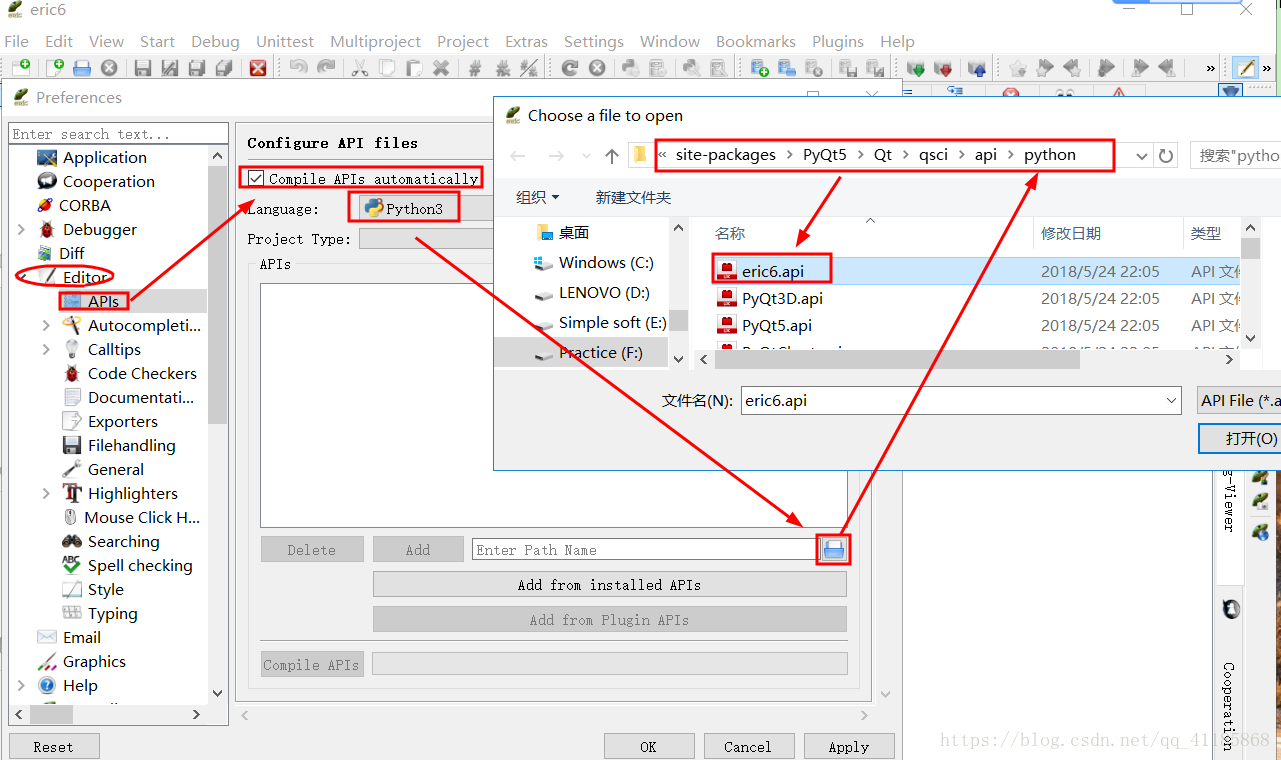Click the OK button in Preferences
This screenshot has height=760, width=1281.
648,747
